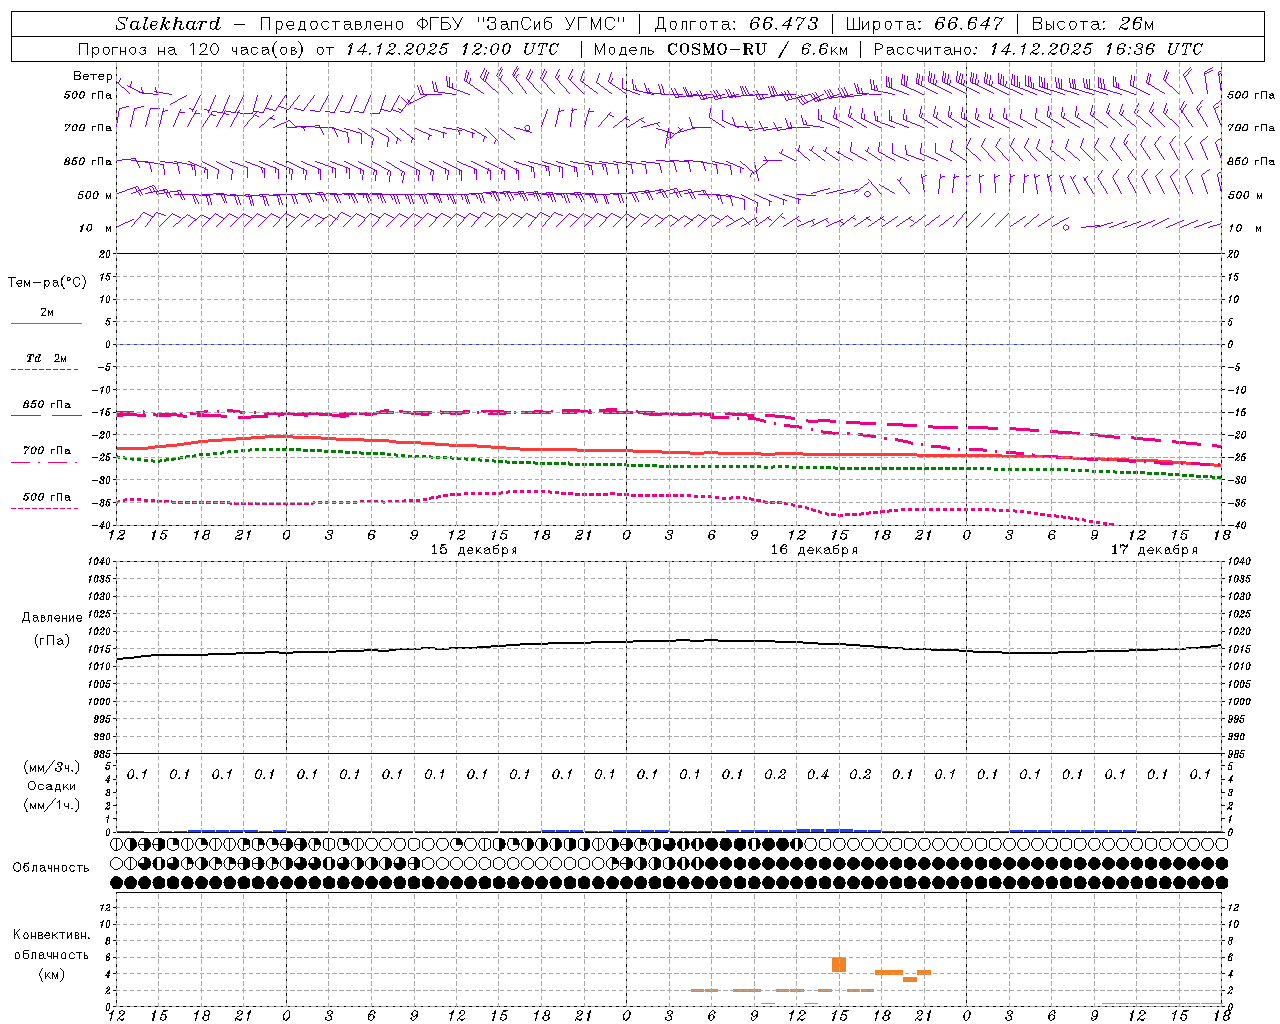Screen dimensions: 1280x1024
Task: Click the (мм/3ч.) precipitation unit label
Action: [x=52, y=767]
